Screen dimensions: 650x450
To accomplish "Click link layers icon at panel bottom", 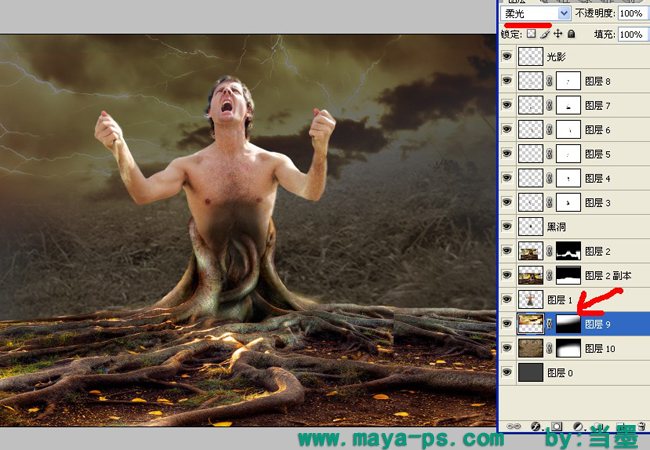I will (x=513, y=426).
